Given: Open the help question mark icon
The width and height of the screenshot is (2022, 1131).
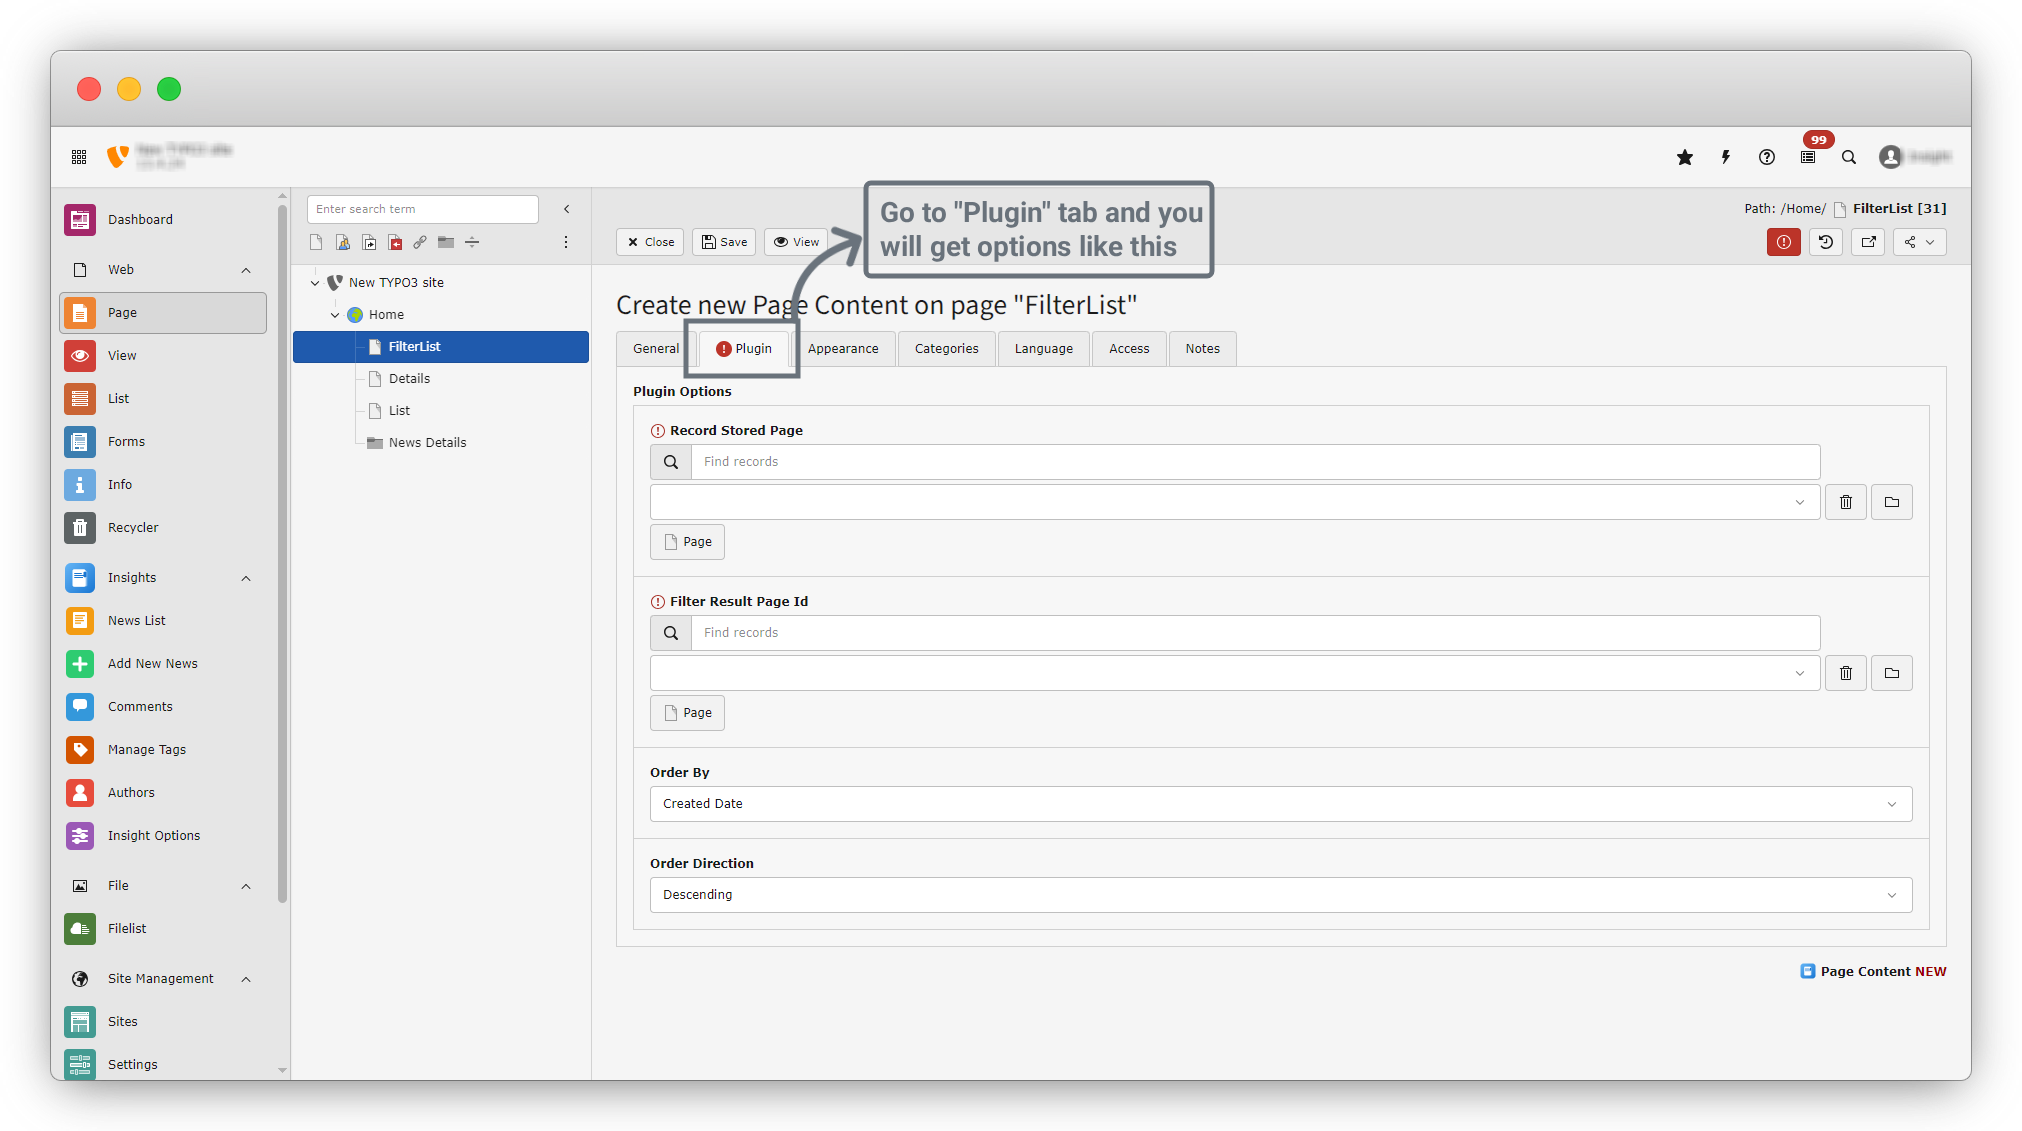Looking at the screenshot, I should pyautogui.click(x=1767, y=157).
